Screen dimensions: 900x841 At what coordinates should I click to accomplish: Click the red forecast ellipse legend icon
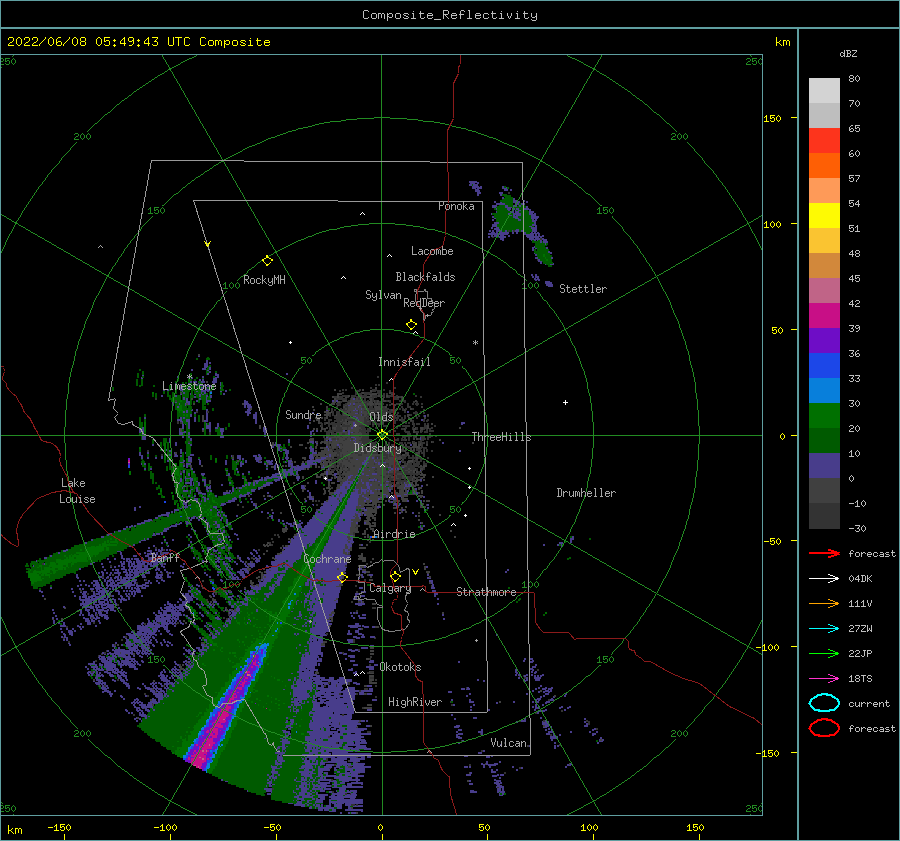[824, 728]
